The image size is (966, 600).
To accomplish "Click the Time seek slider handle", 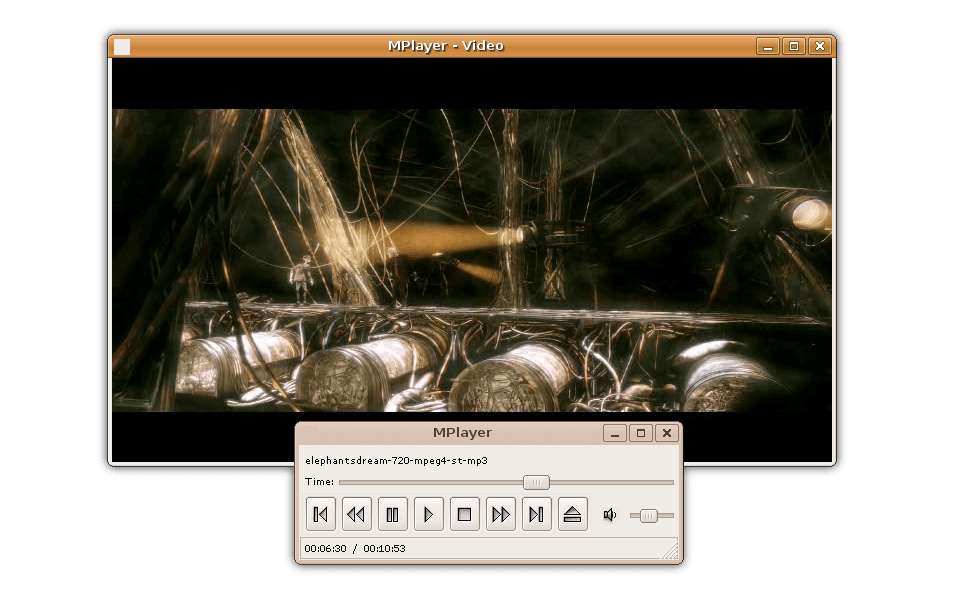I will (536, 482).
